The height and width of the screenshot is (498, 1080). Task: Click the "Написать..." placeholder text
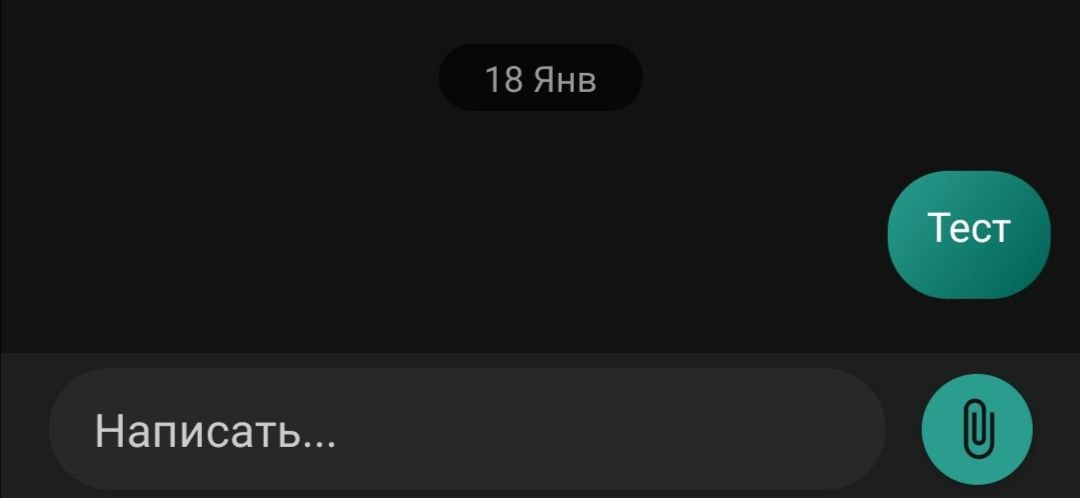tap(215, 430)
